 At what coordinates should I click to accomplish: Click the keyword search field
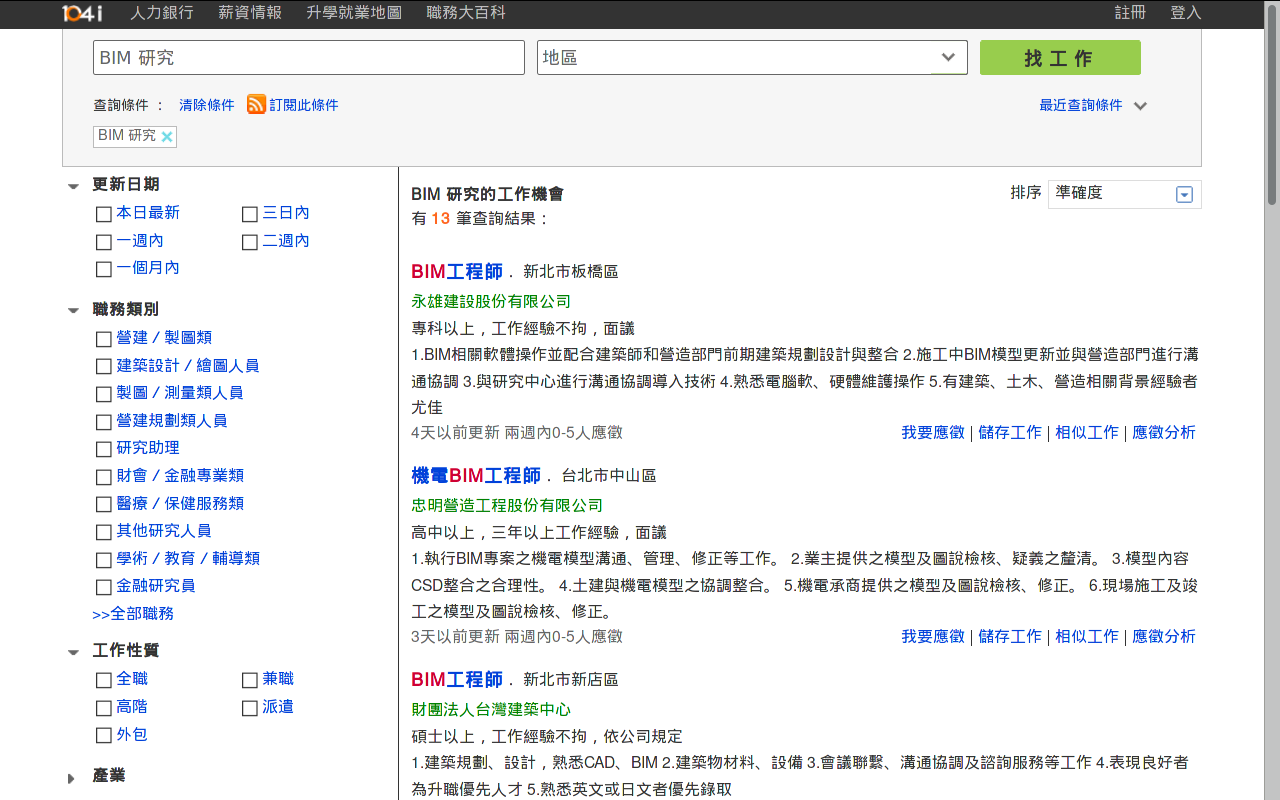309,57
